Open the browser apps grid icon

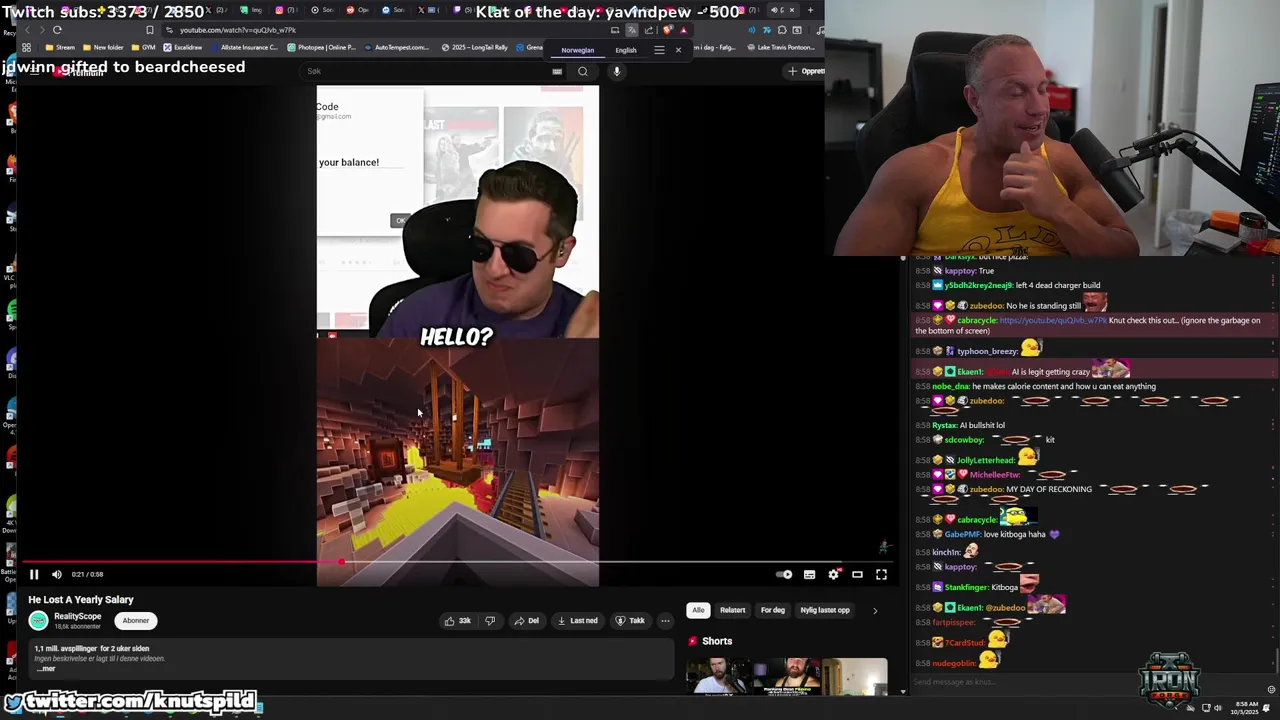pyautogui.click(x=26, y=47)
